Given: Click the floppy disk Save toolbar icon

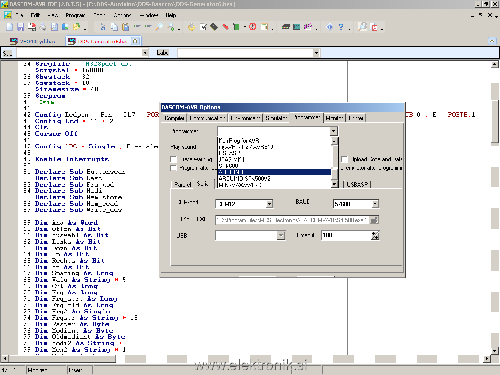Looking at the screenshot, I should (21, 27).
